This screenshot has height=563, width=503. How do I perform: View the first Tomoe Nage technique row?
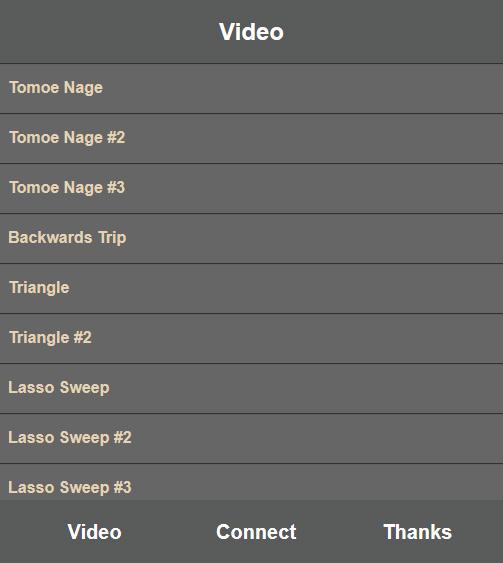[x=251, y=88]
